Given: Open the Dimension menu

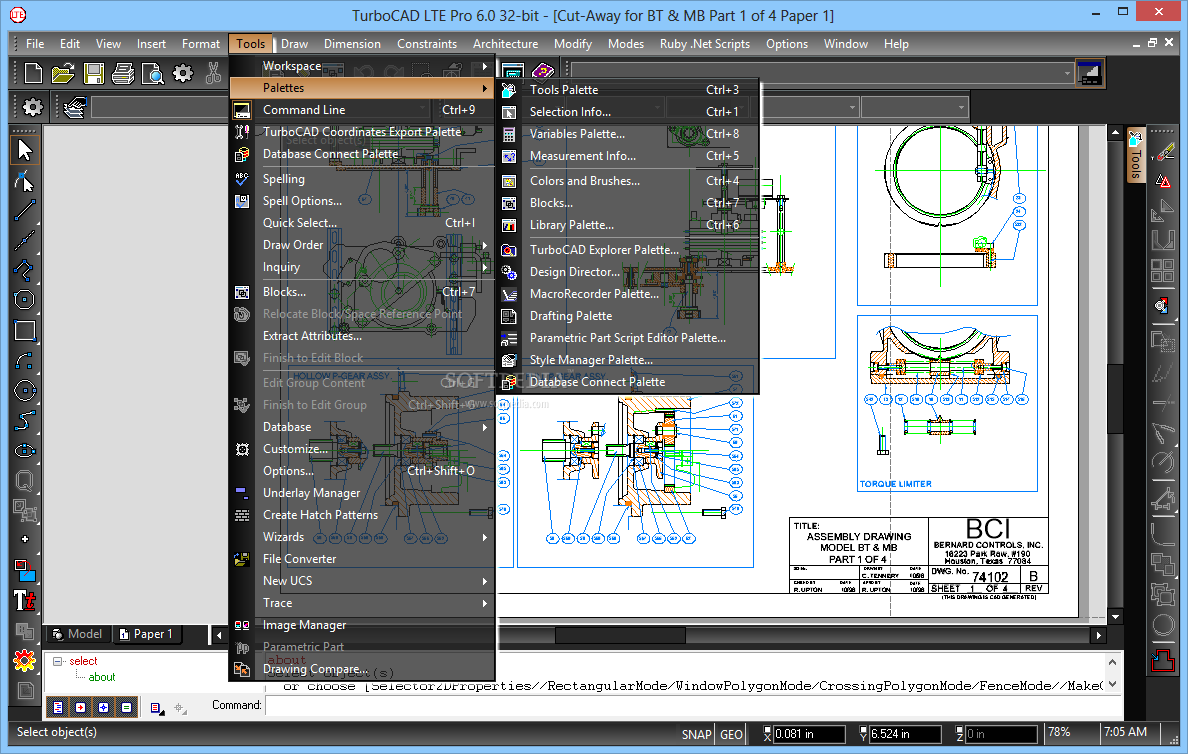Looking at the screenshot, I should [352, 44].
